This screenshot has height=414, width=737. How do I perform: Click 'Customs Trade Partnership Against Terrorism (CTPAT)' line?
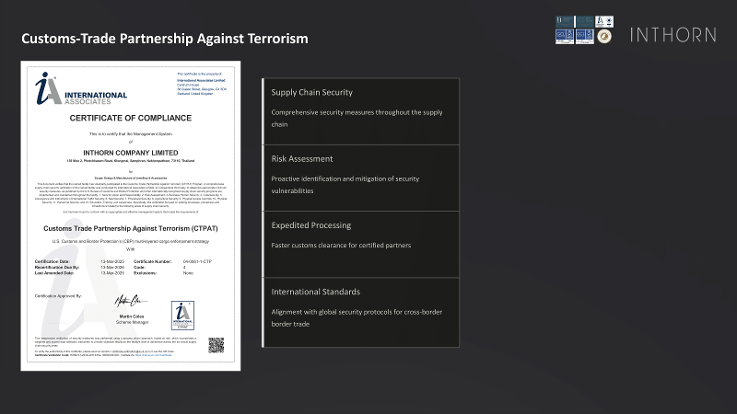[x=131, y=228]
